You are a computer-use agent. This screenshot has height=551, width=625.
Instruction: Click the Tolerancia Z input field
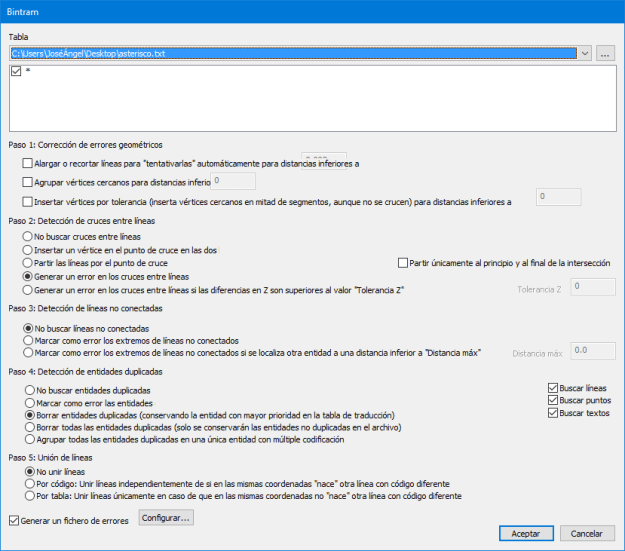(592, 288)
